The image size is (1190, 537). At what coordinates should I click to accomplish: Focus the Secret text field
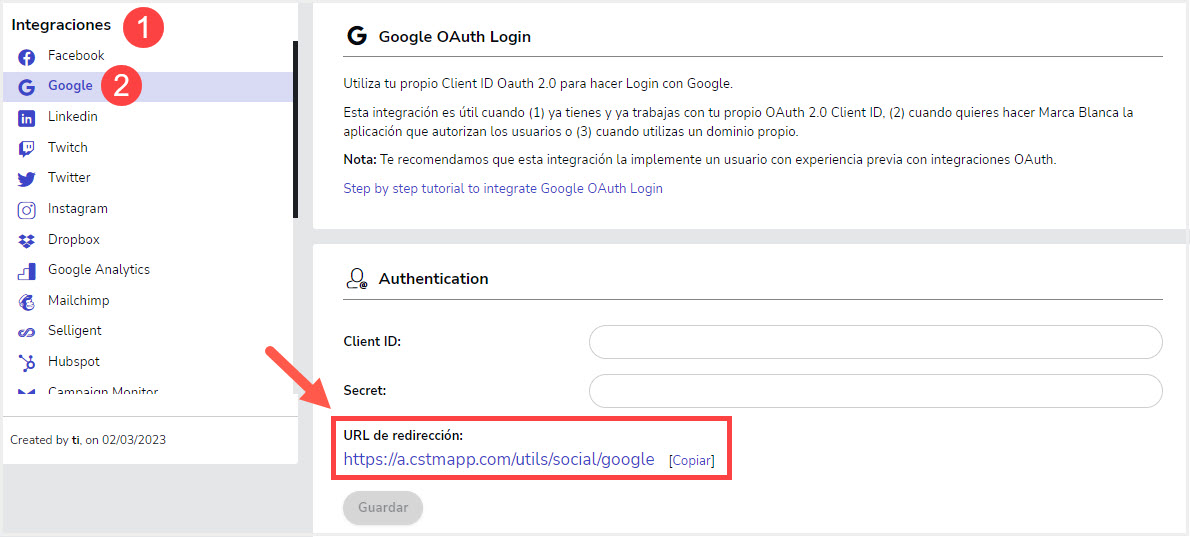pyautogui.click(x=876, y=391)
